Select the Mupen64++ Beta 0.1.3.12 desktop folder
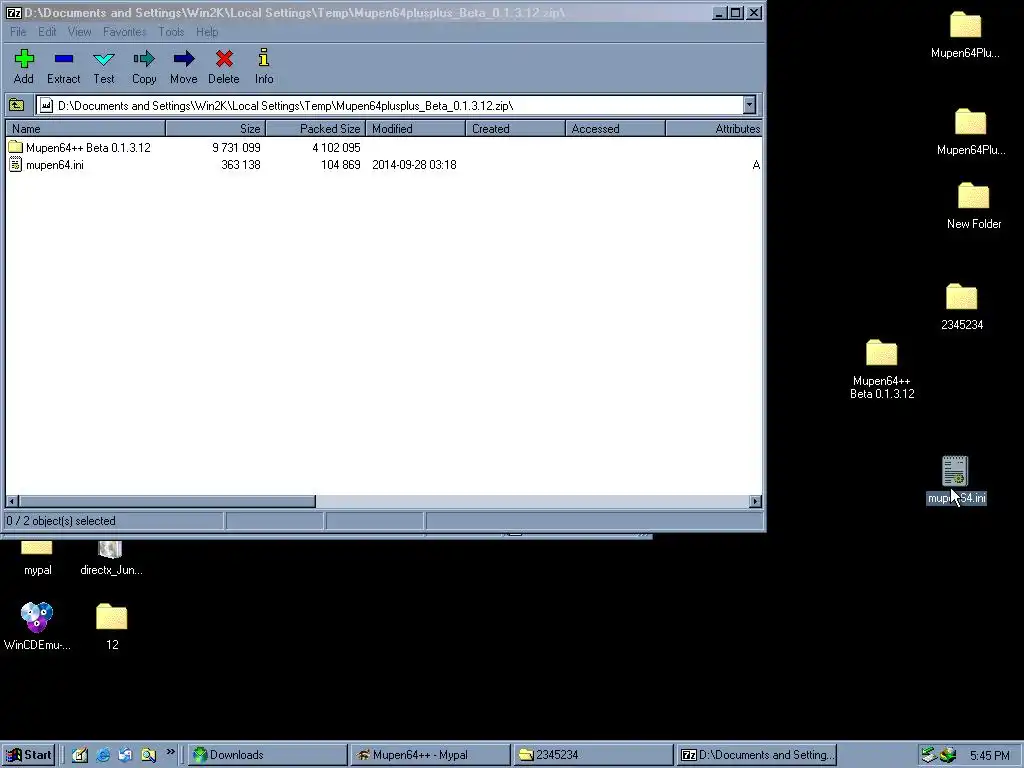 882,370
